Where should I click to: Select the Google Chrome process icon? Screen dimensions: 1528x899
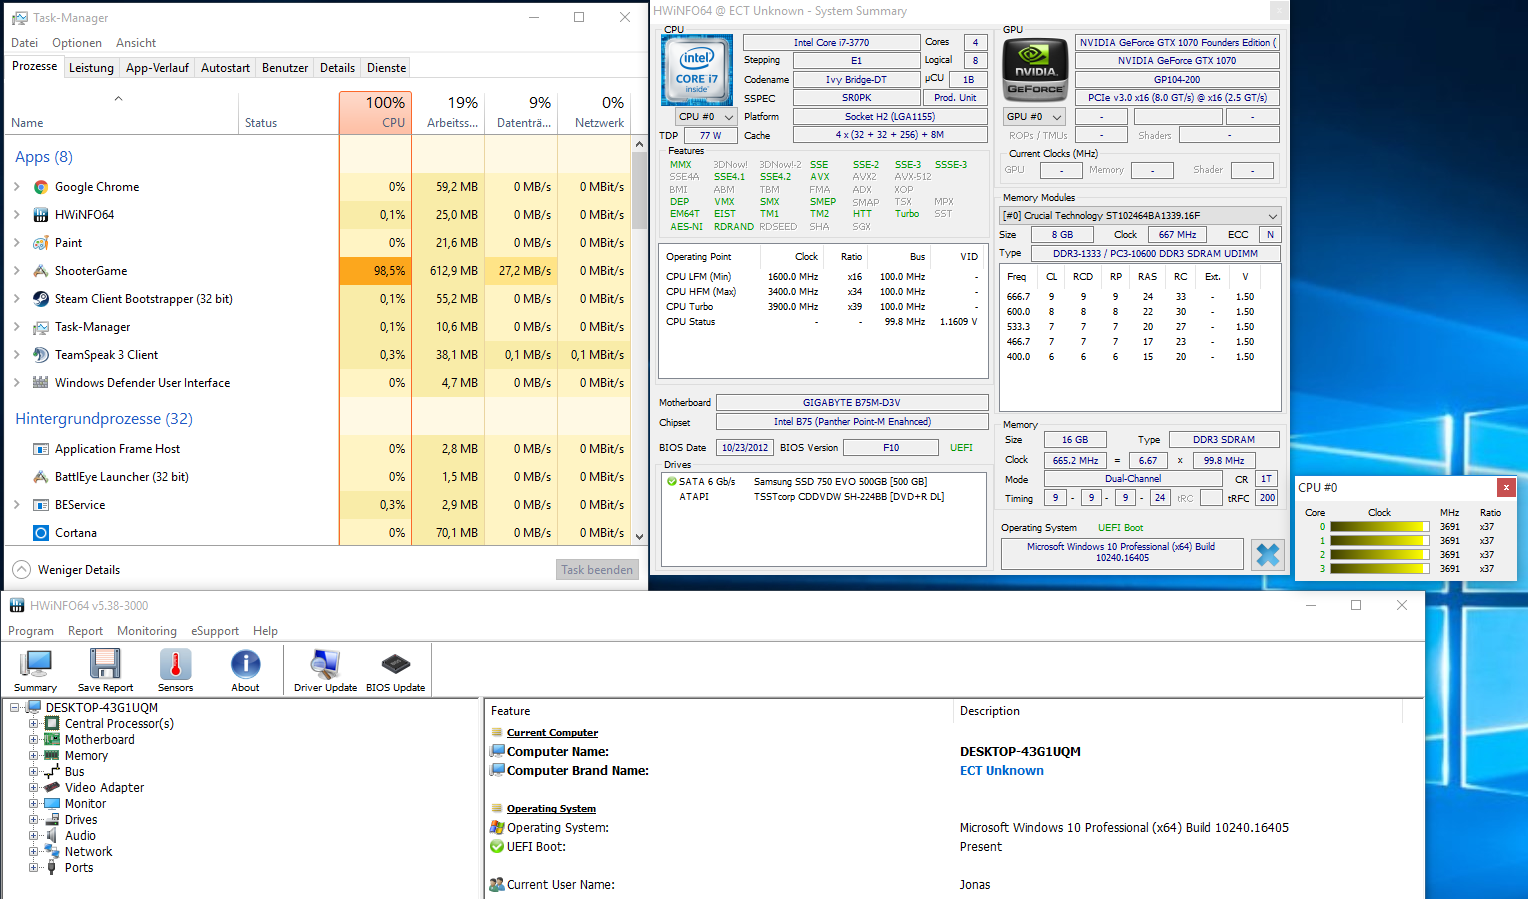click(41, 187)
